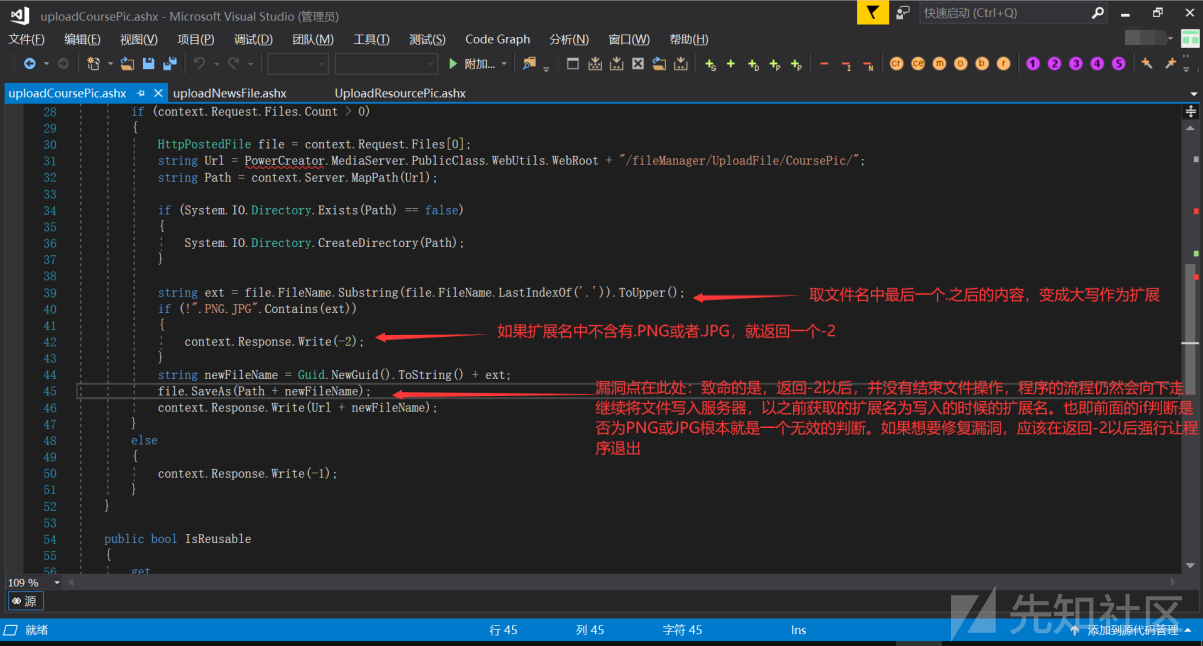Expand the 附加 attach button dropdown arrow
This screenshot has height=646, width=1203.
tap(504, 64)
